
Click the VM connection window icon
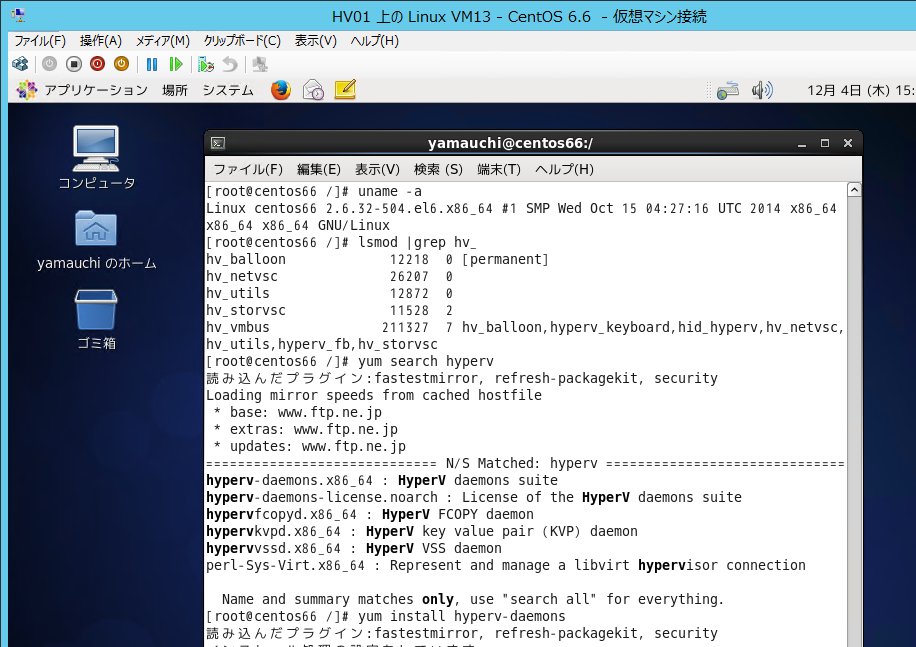[18, 16]
